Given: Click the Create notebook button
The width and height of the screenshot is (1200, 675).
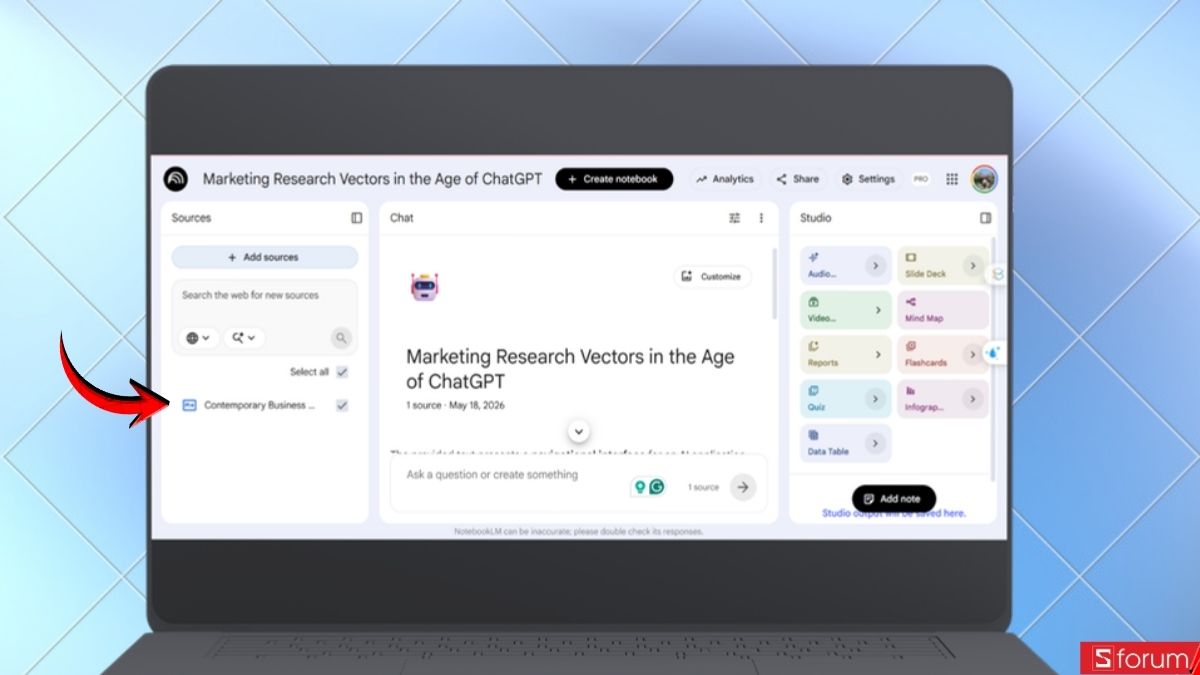Looking at the screenshot, I should click(x=614, y=179).
